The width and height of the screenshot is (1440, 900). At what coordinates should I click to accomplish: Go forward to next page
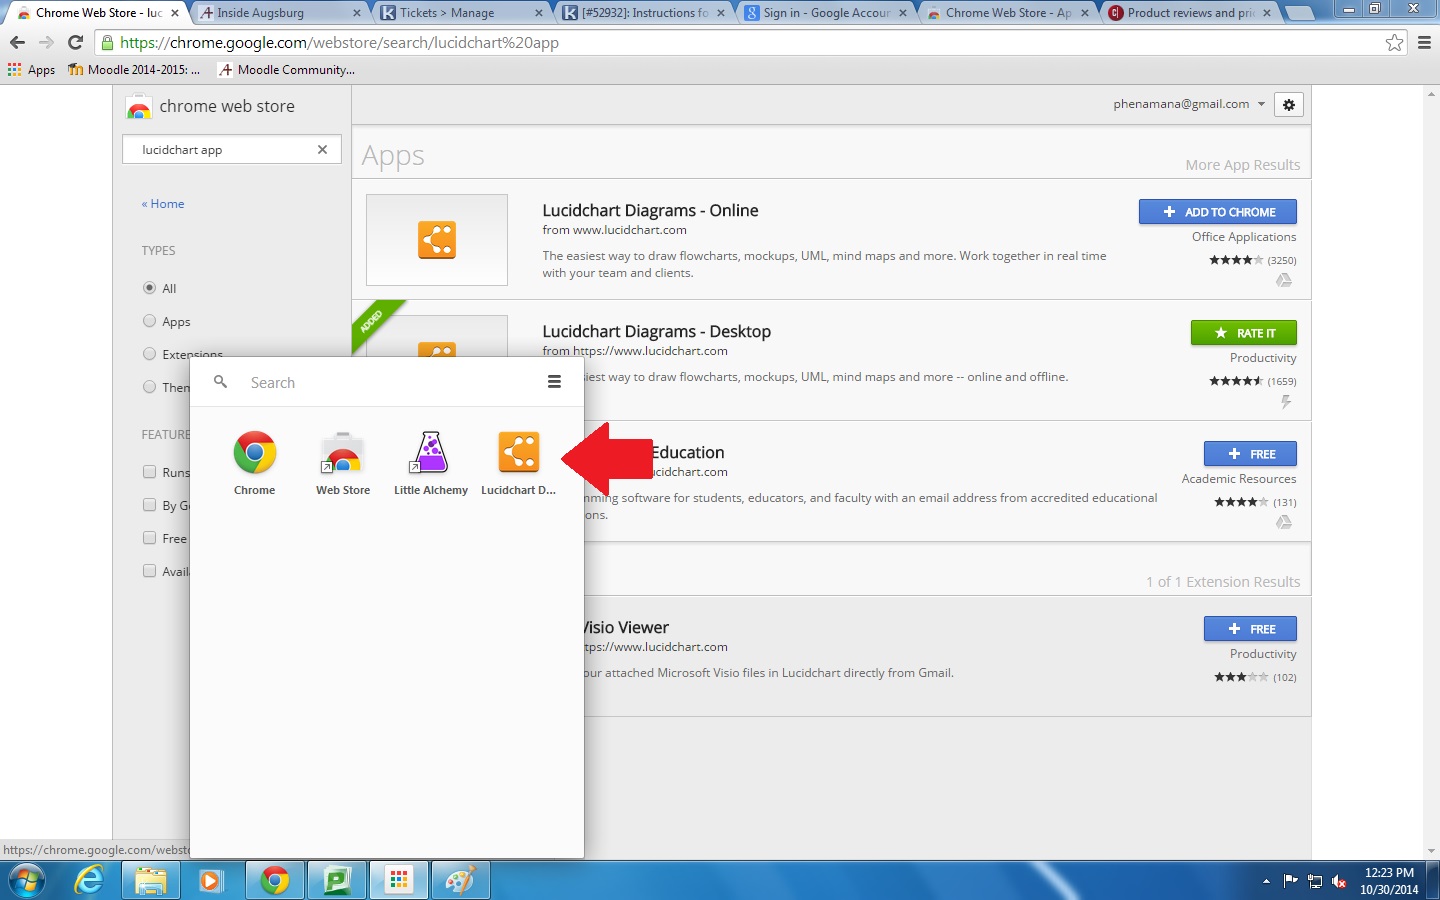point(46,42)
